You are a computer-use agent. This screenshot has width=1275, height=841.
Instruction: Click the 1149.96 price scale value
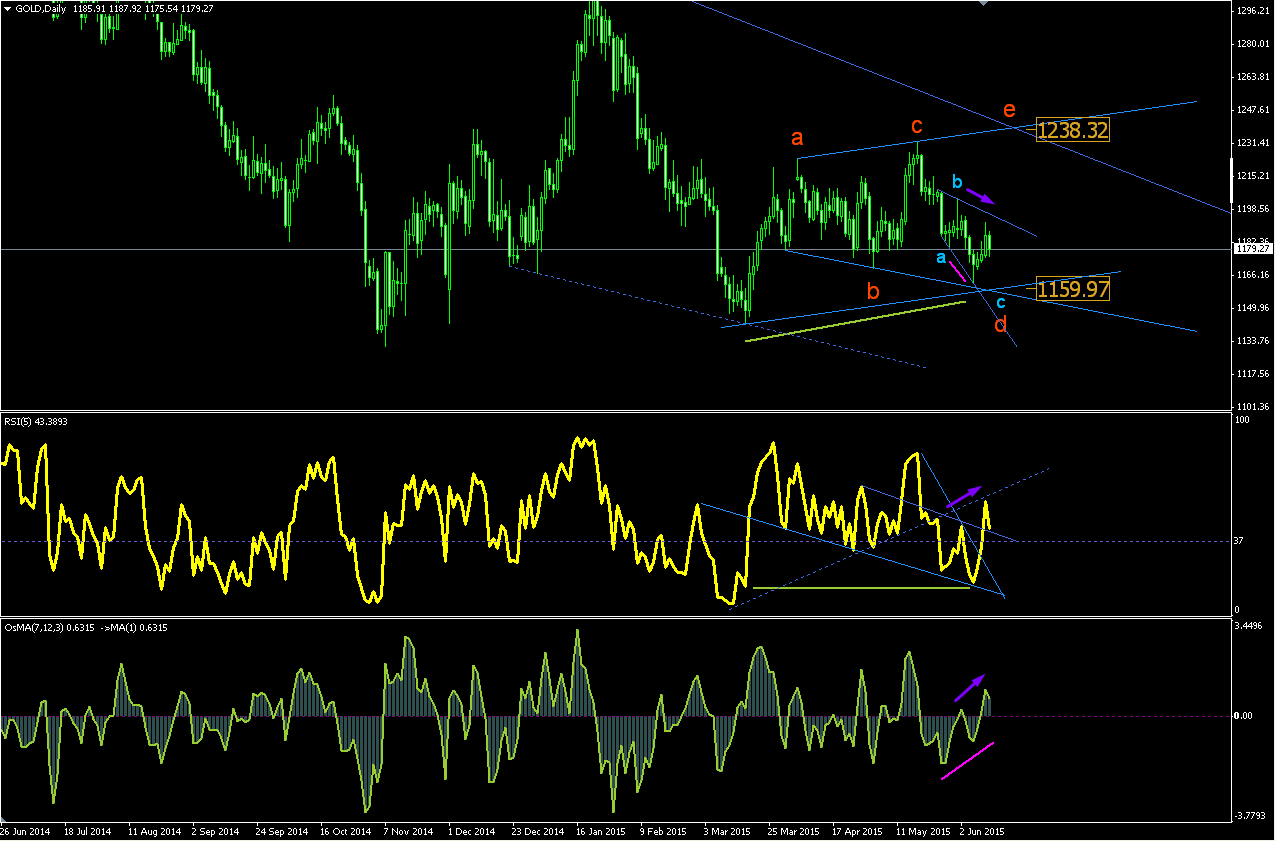(x=1253, y=308)
